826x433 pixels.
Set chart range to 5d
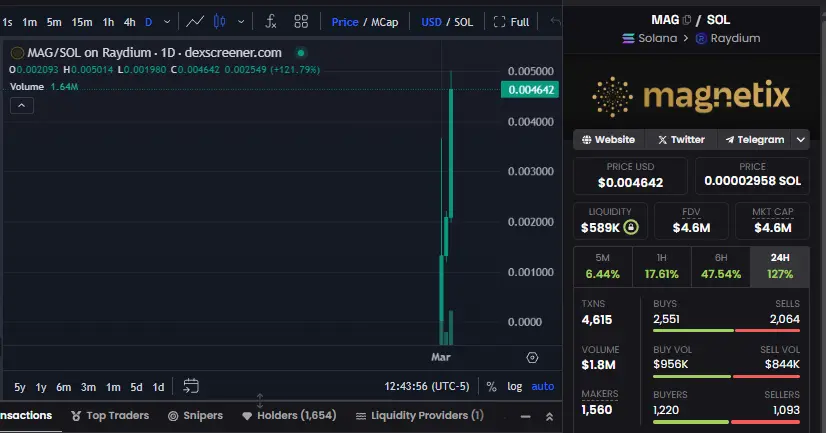tap(136, 387)
